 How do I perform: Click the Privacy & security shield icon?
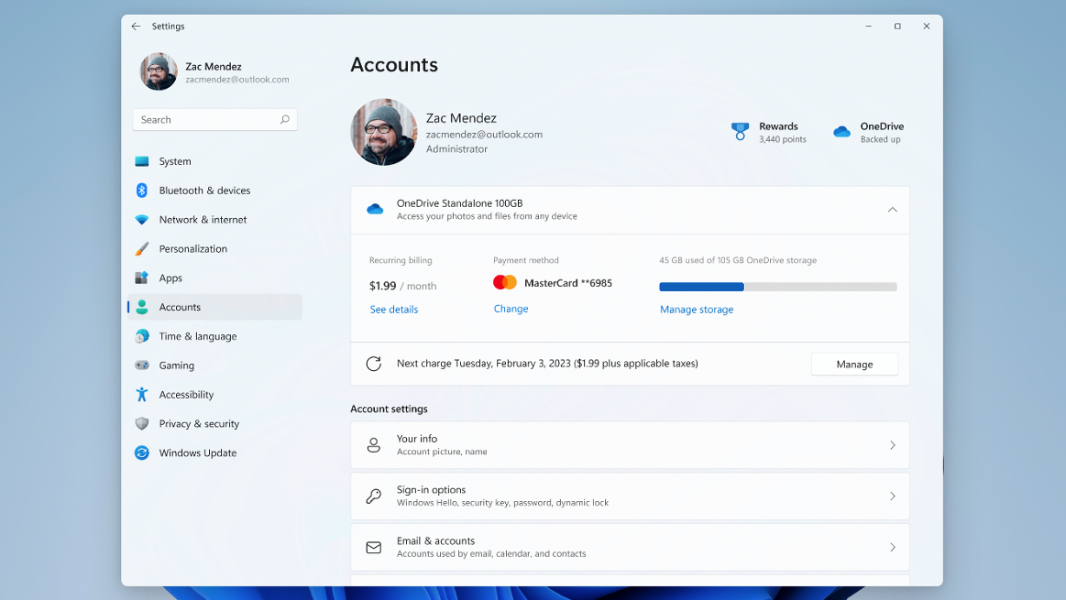click(142, 424)
